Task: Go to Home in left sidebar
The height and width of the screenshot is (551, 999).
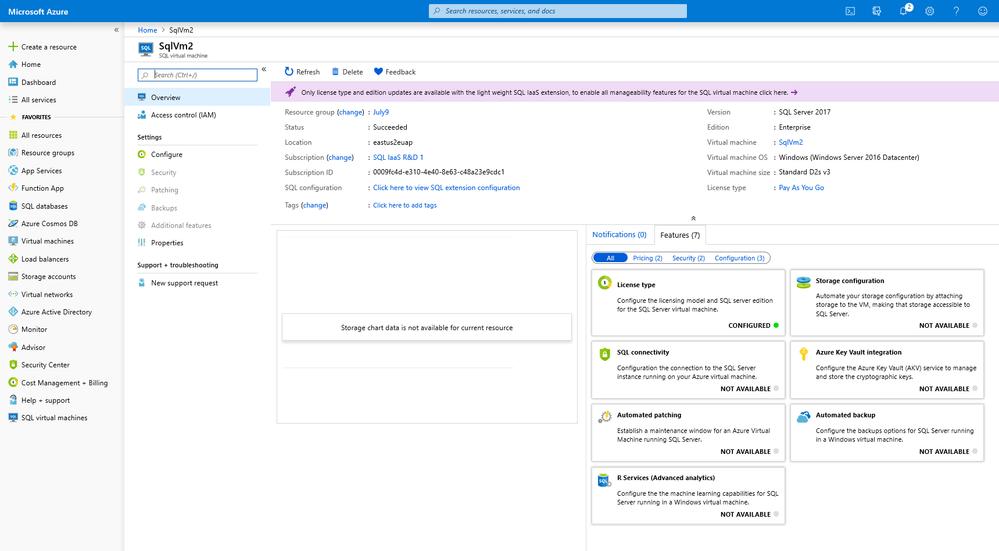Action: [31, 64]
